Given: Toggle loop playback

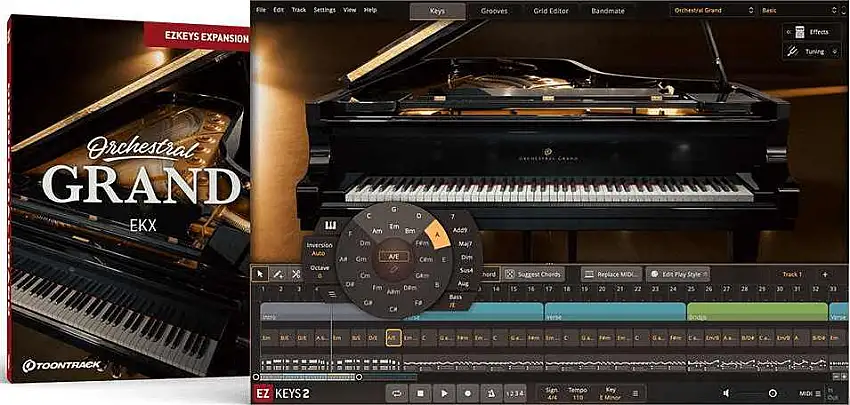Looking at the screenshot, I should pyautogui.click(x=398, y=394).
